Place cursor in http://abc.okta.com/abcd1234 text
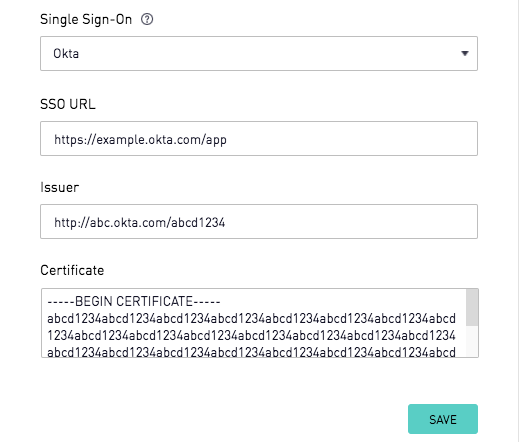519x442 pixels. point(140,222)
